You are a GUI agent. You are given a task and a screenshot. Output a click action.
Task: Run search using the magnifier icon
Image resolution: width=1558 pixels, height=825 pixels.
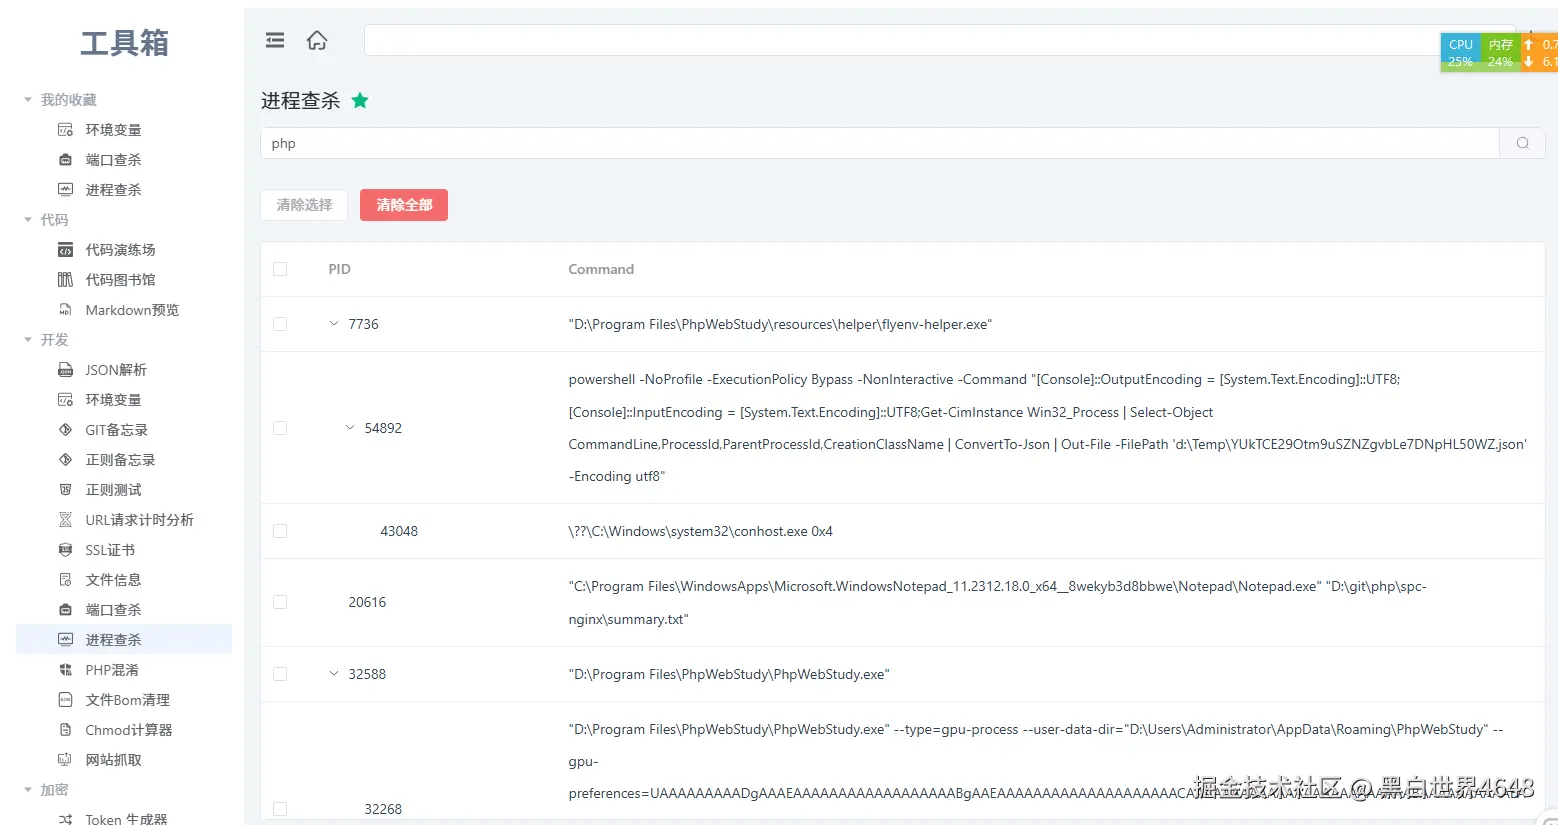1522,143
